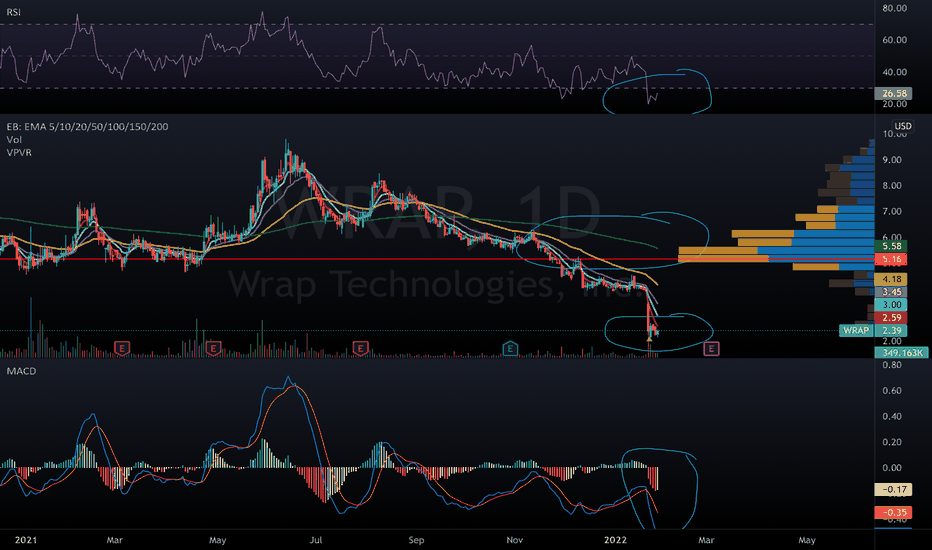Select the VPVR indicator label
Screen dimensions: 932x550
19,153
